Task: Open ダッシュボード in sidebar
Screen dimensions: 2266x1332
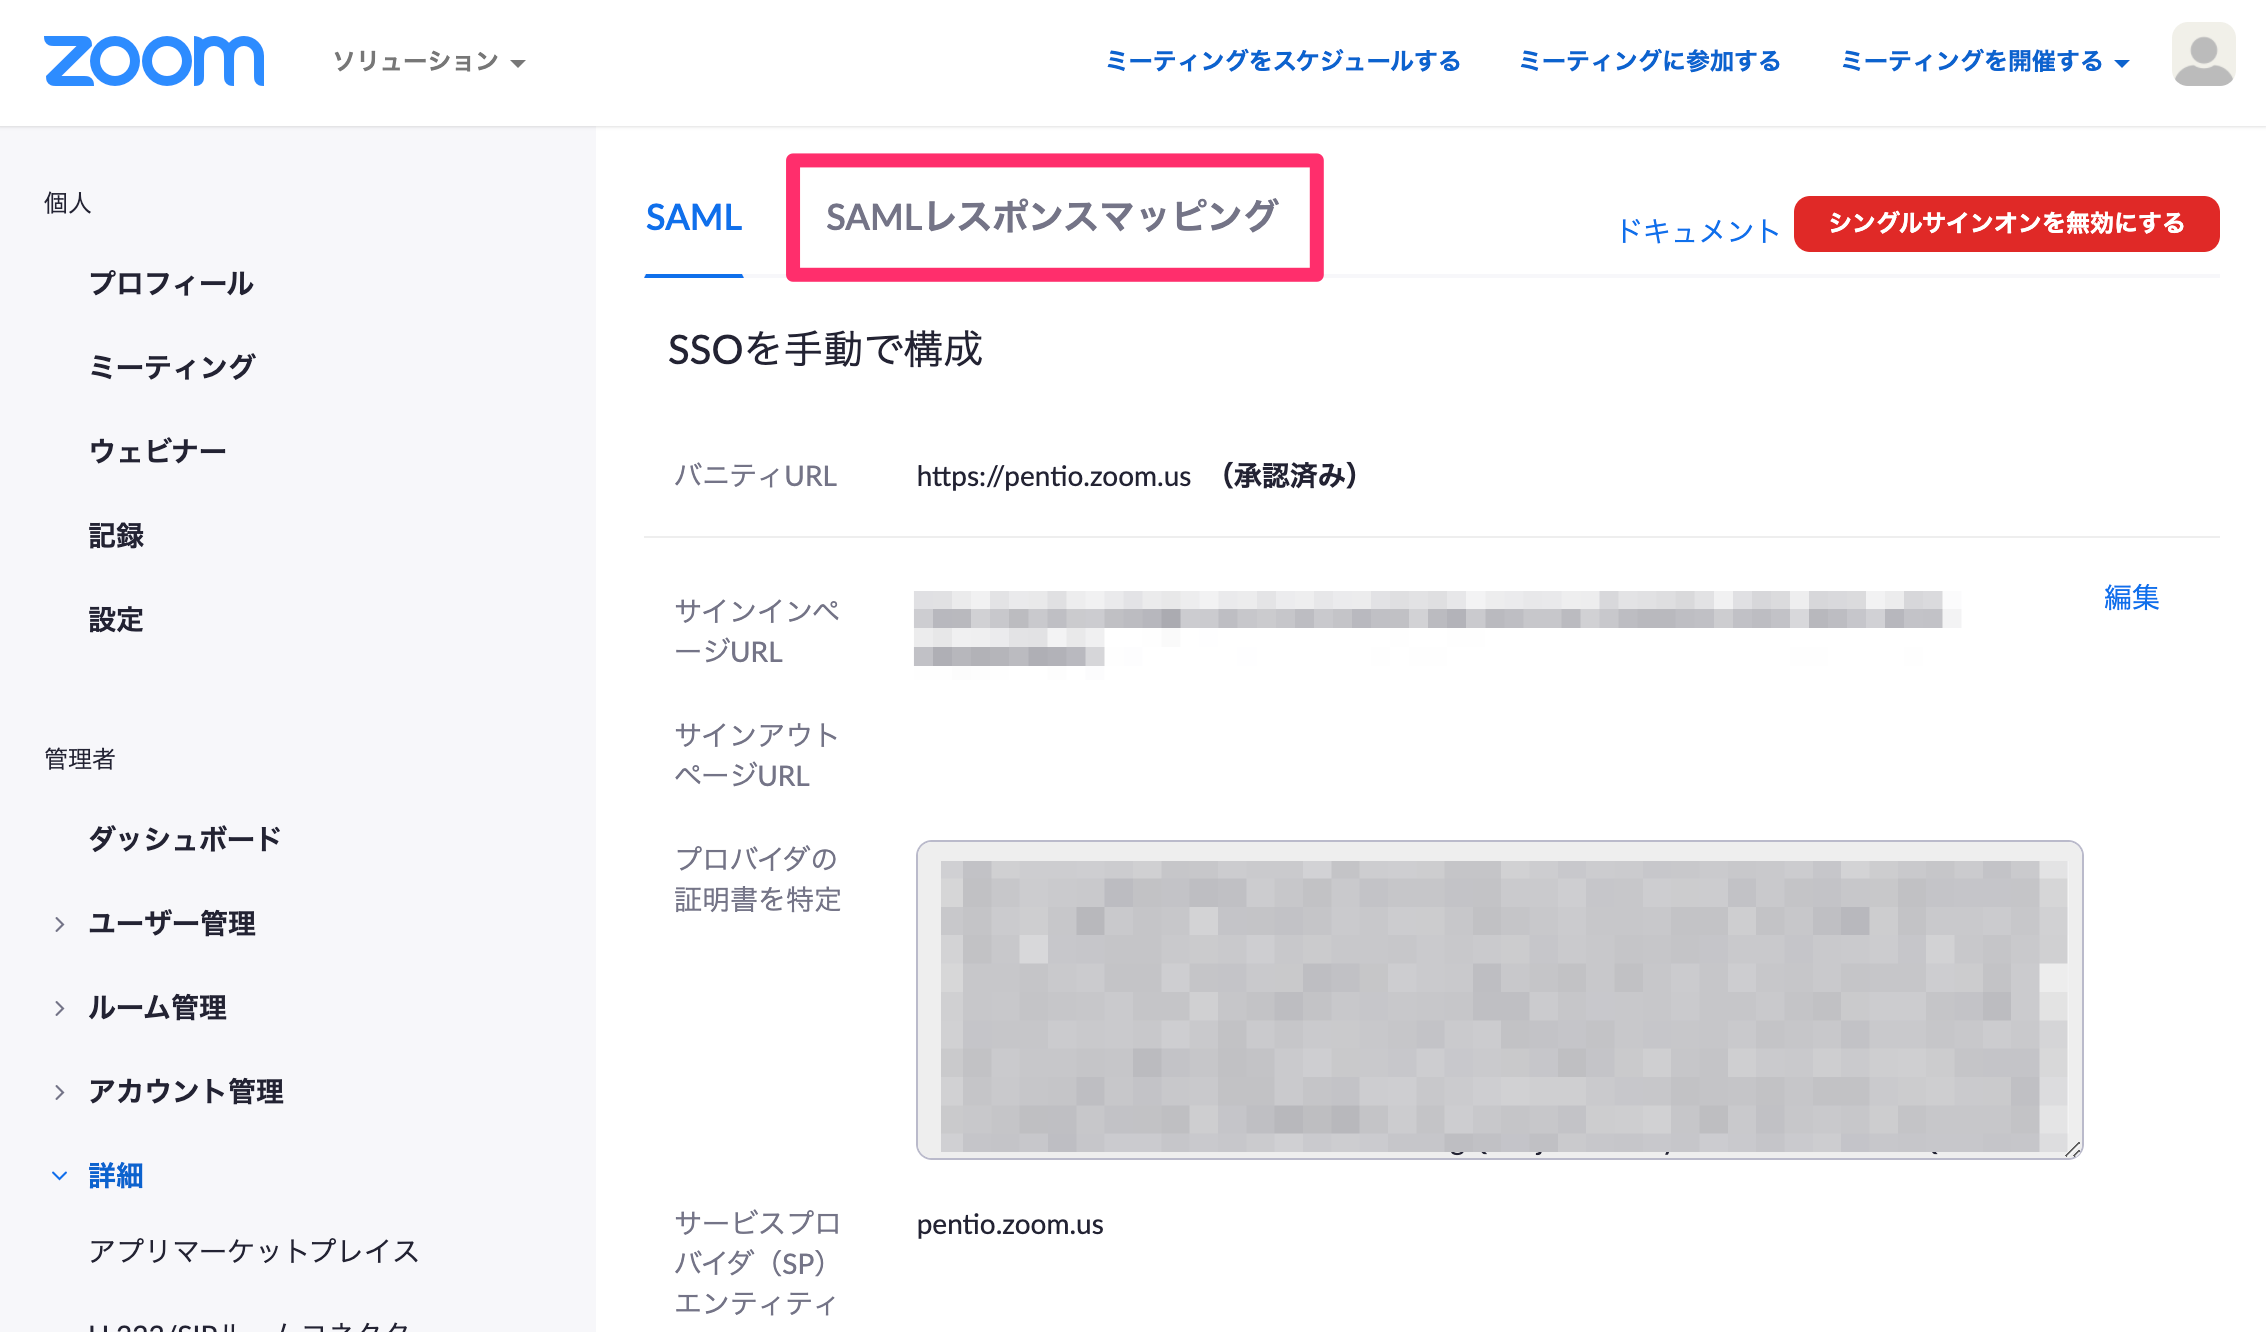Action: (x=185, y=838)
